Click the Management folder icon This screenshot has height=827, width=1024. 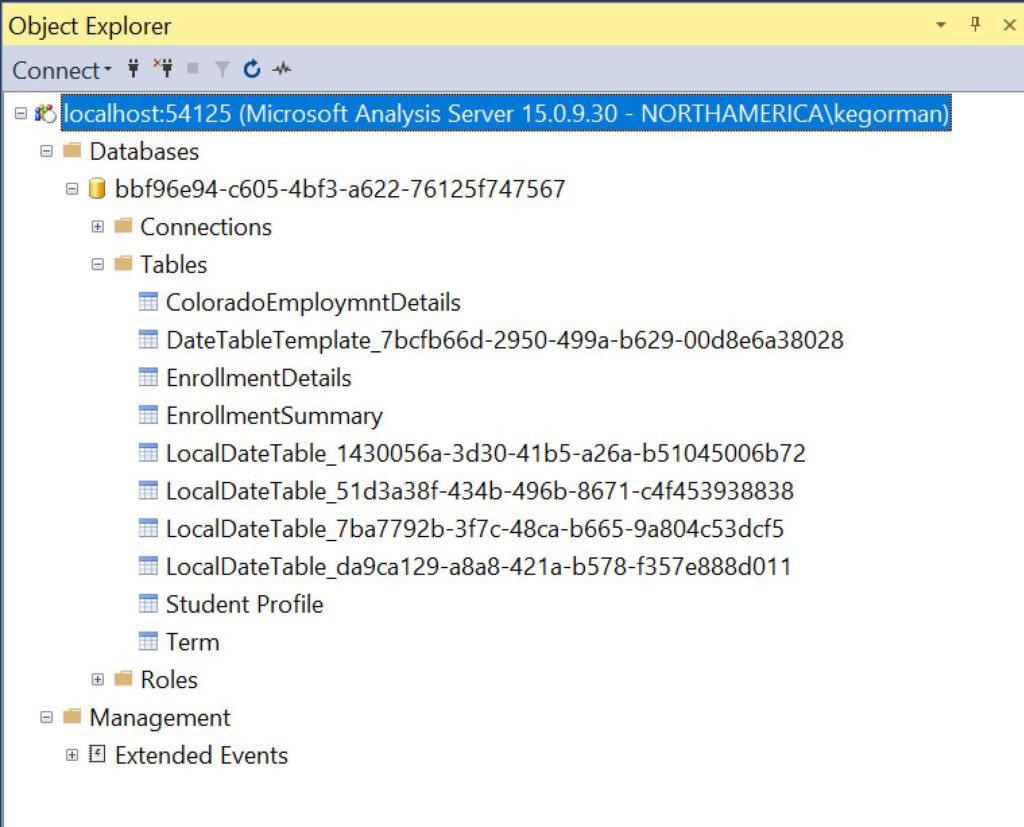click(x=72, y=716)
